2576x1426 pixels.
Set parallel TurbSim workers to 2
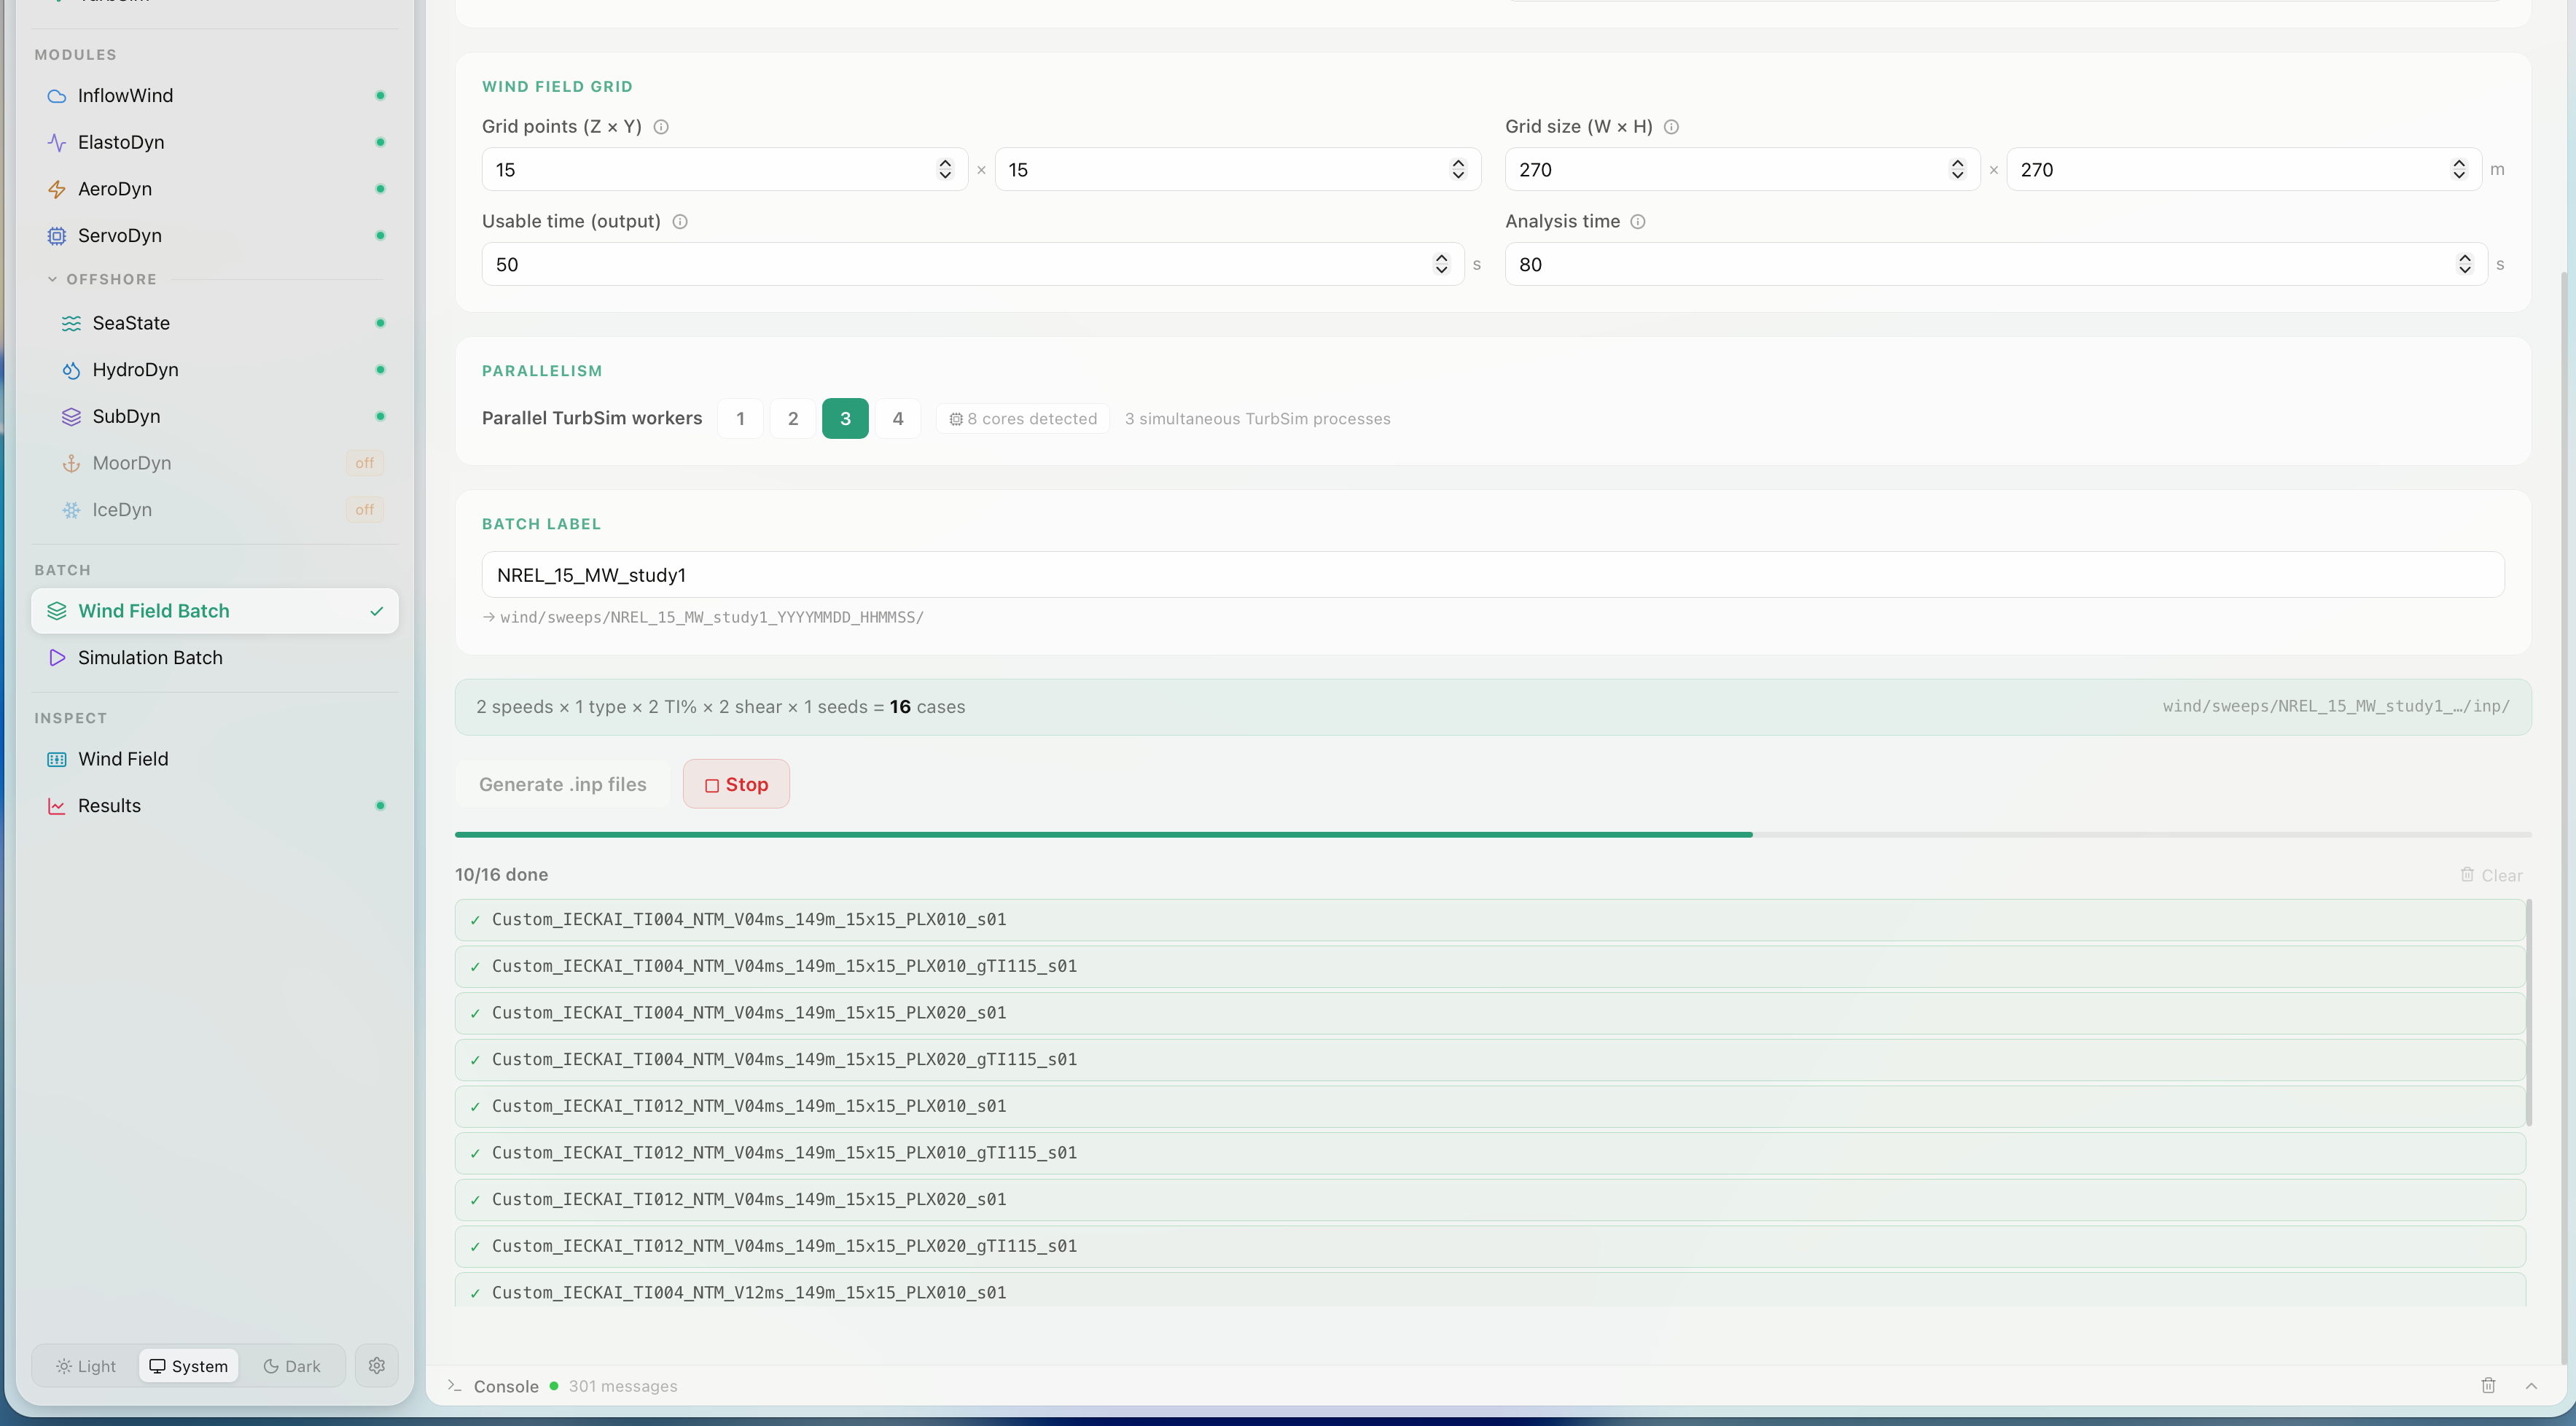coord(793,419)
